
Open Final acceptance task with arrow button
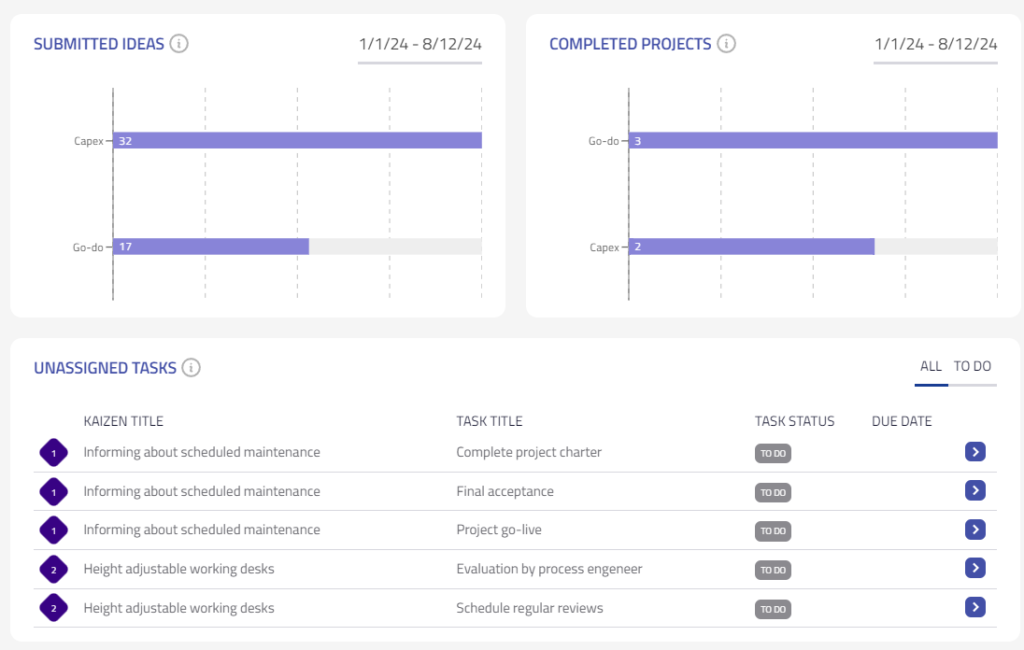point(975,490)
